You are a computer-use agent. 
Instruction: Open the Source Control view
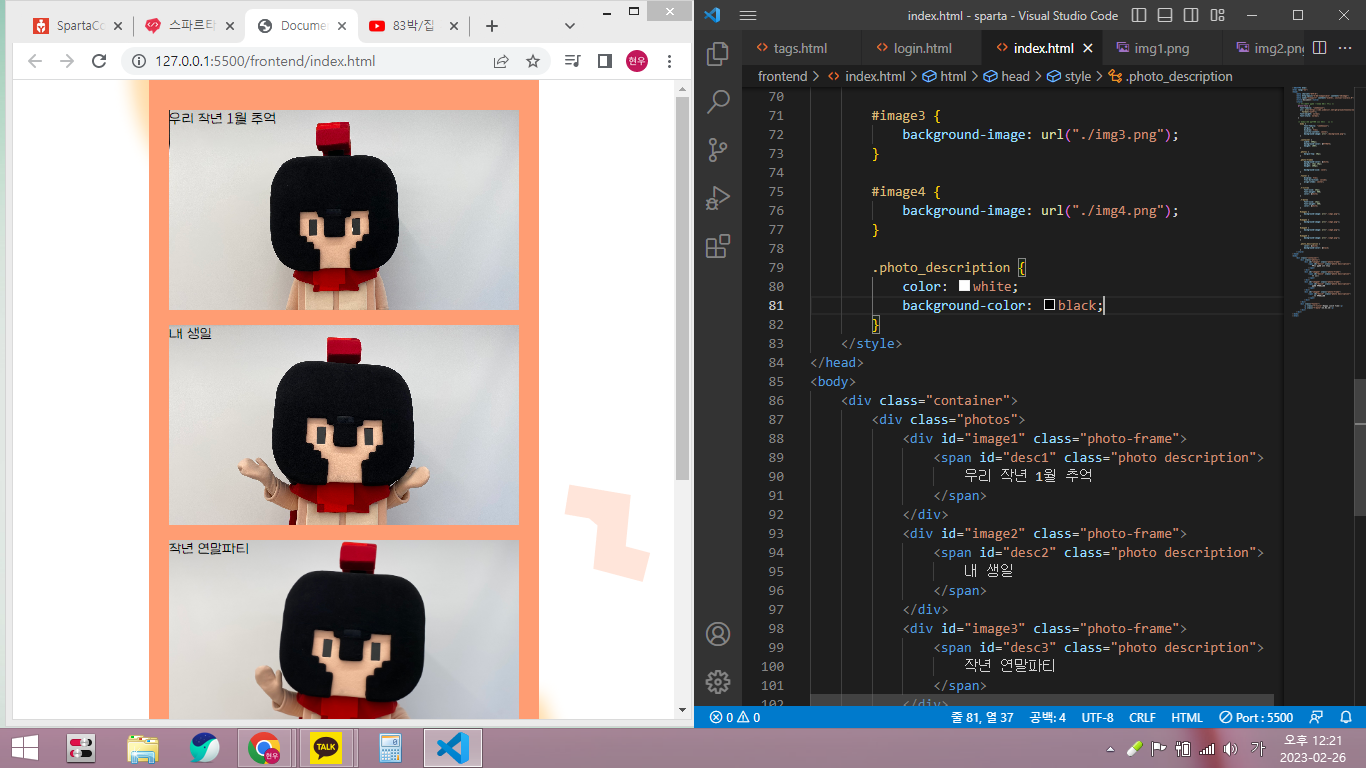pos(718,150)
